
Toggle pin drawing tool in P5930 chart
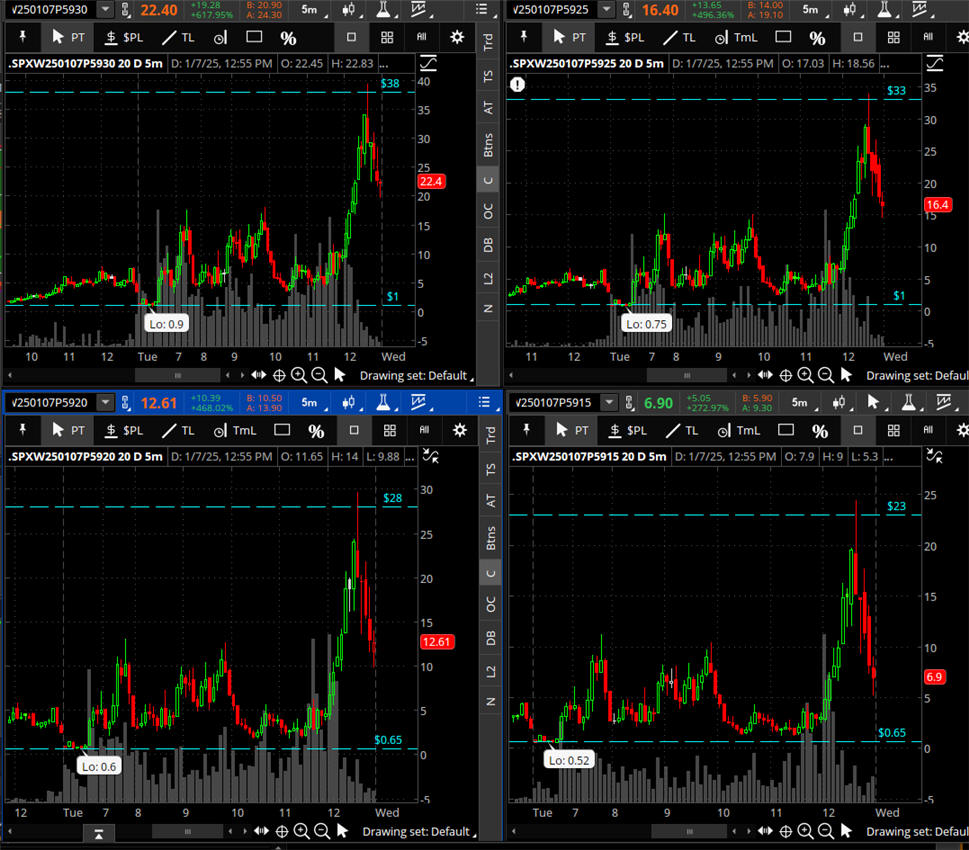[x=22, y=37]
